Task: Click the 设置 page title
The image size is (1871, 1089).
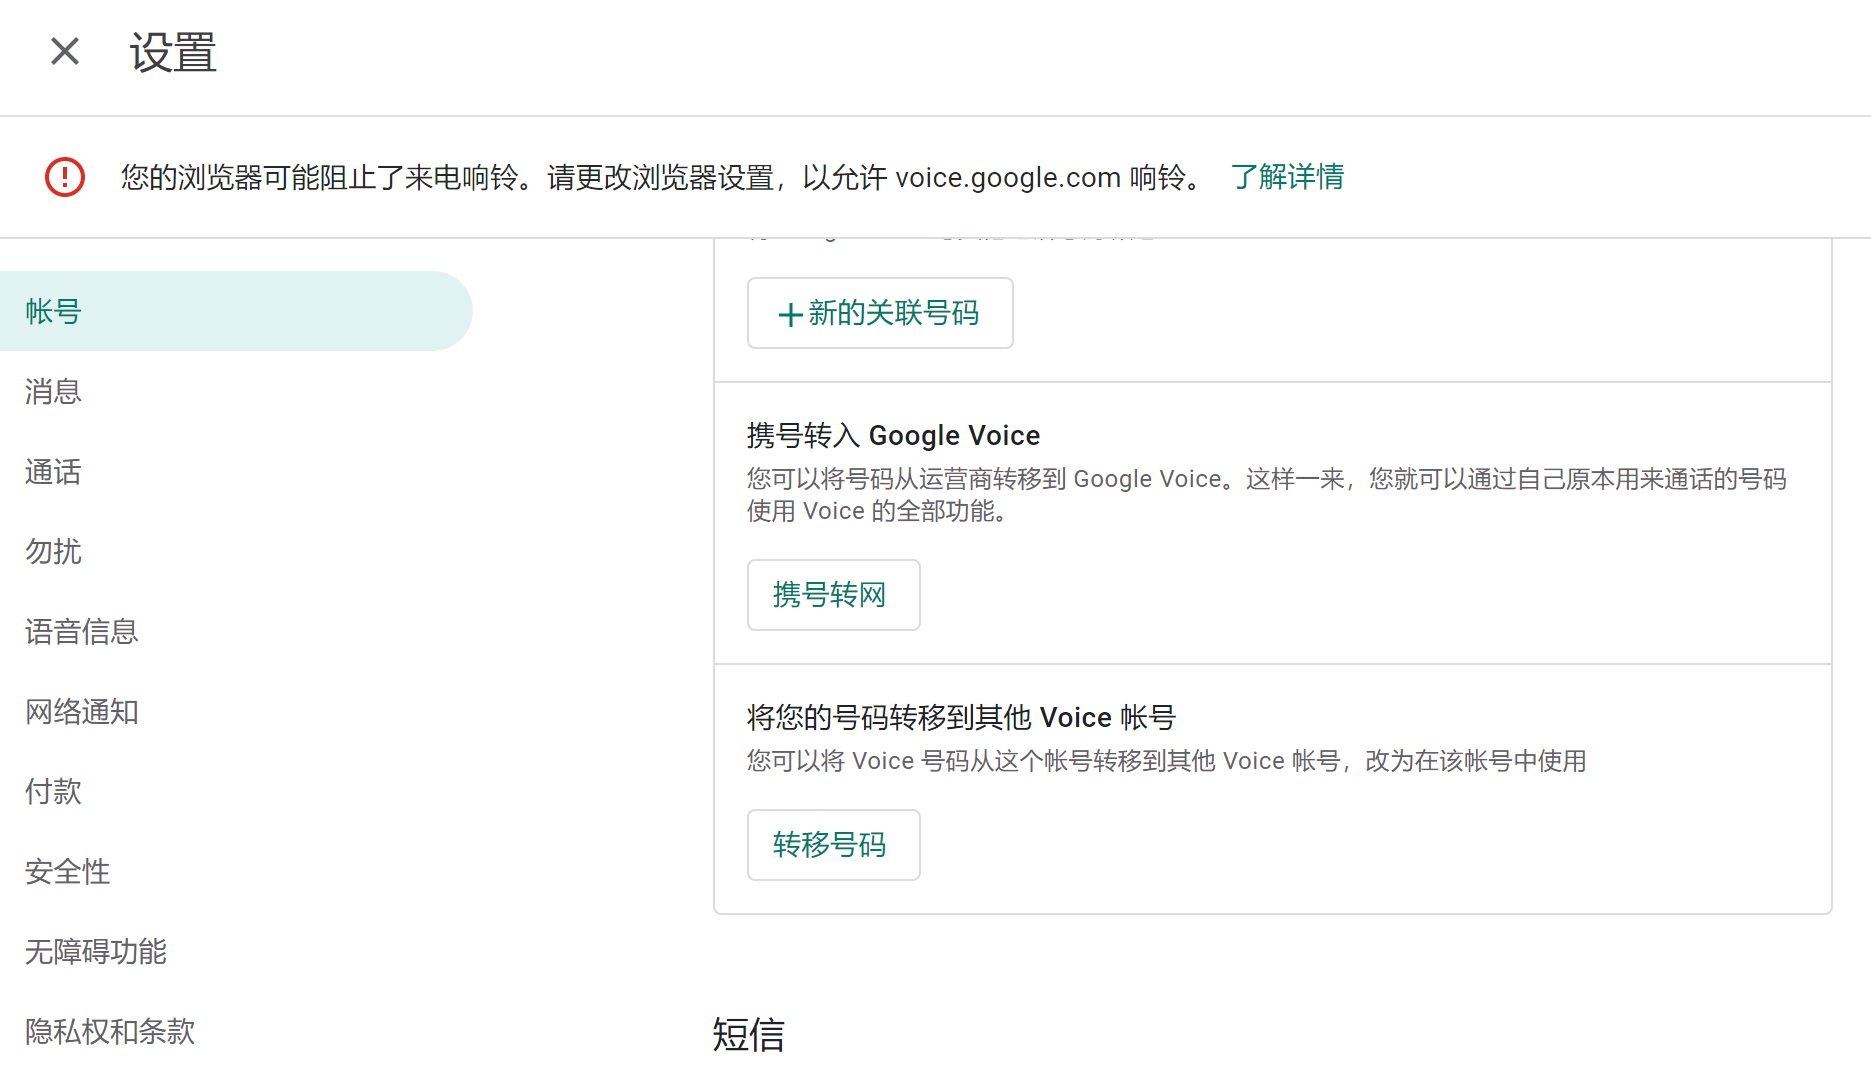Action: [x=173, y=52]
